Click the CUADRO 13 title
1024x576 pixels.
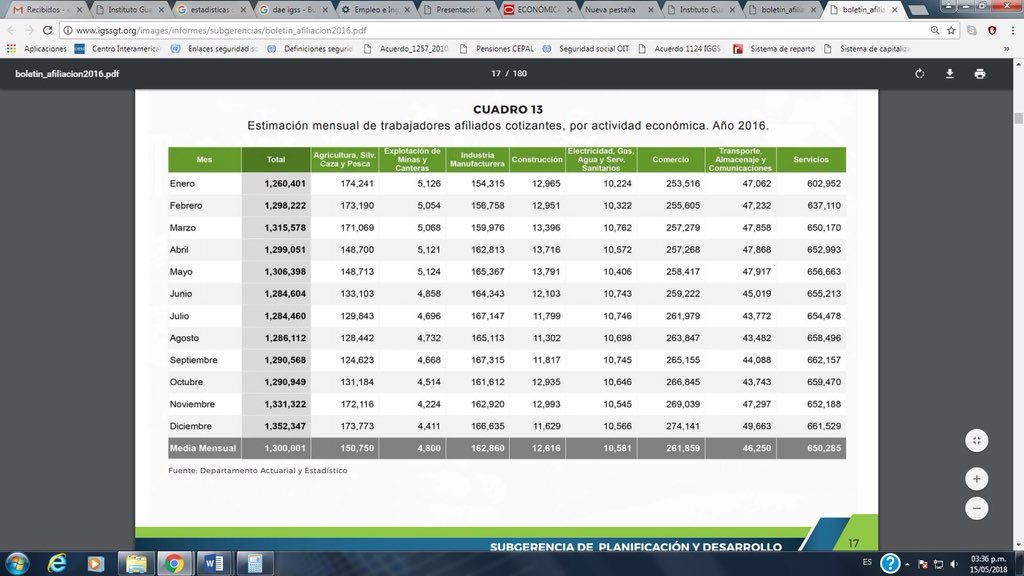[x=508, y=110]
